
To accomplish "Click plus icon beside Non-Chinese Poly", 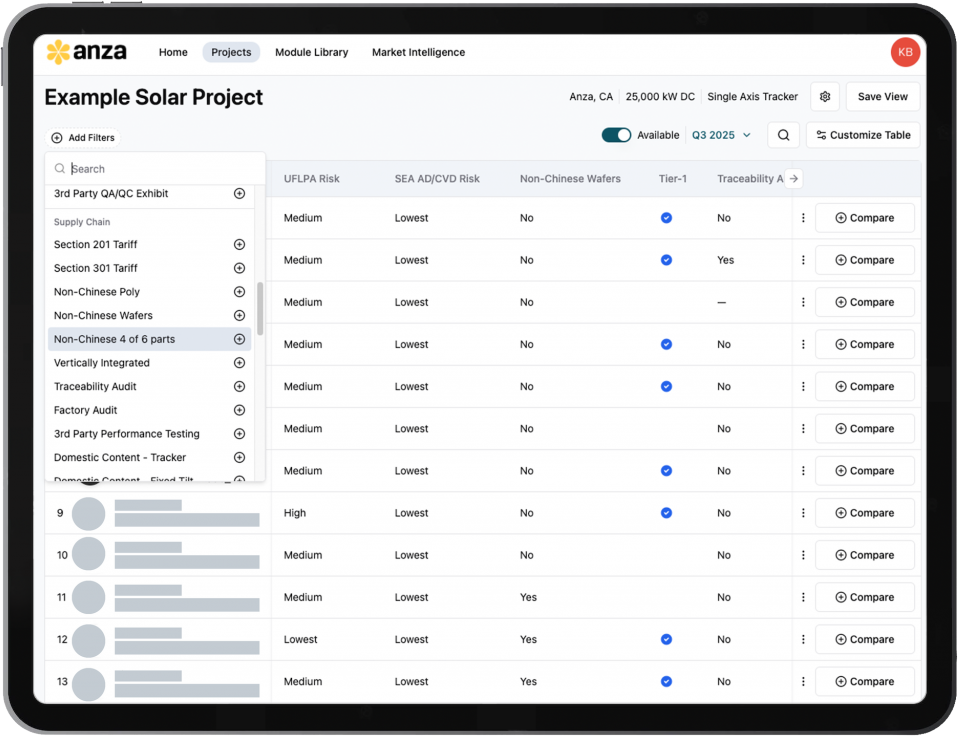I will (x=239, y=292).
